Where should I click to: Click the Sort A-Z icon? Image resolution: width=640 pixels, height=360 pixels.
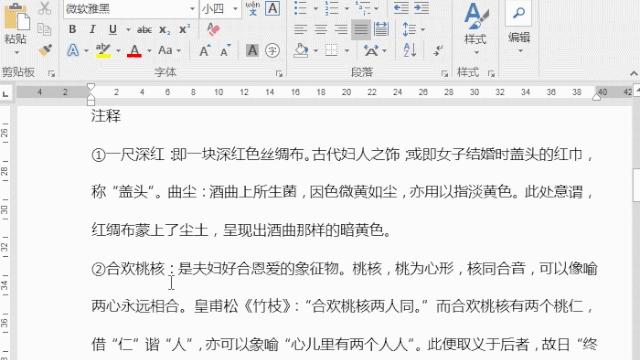409,50
